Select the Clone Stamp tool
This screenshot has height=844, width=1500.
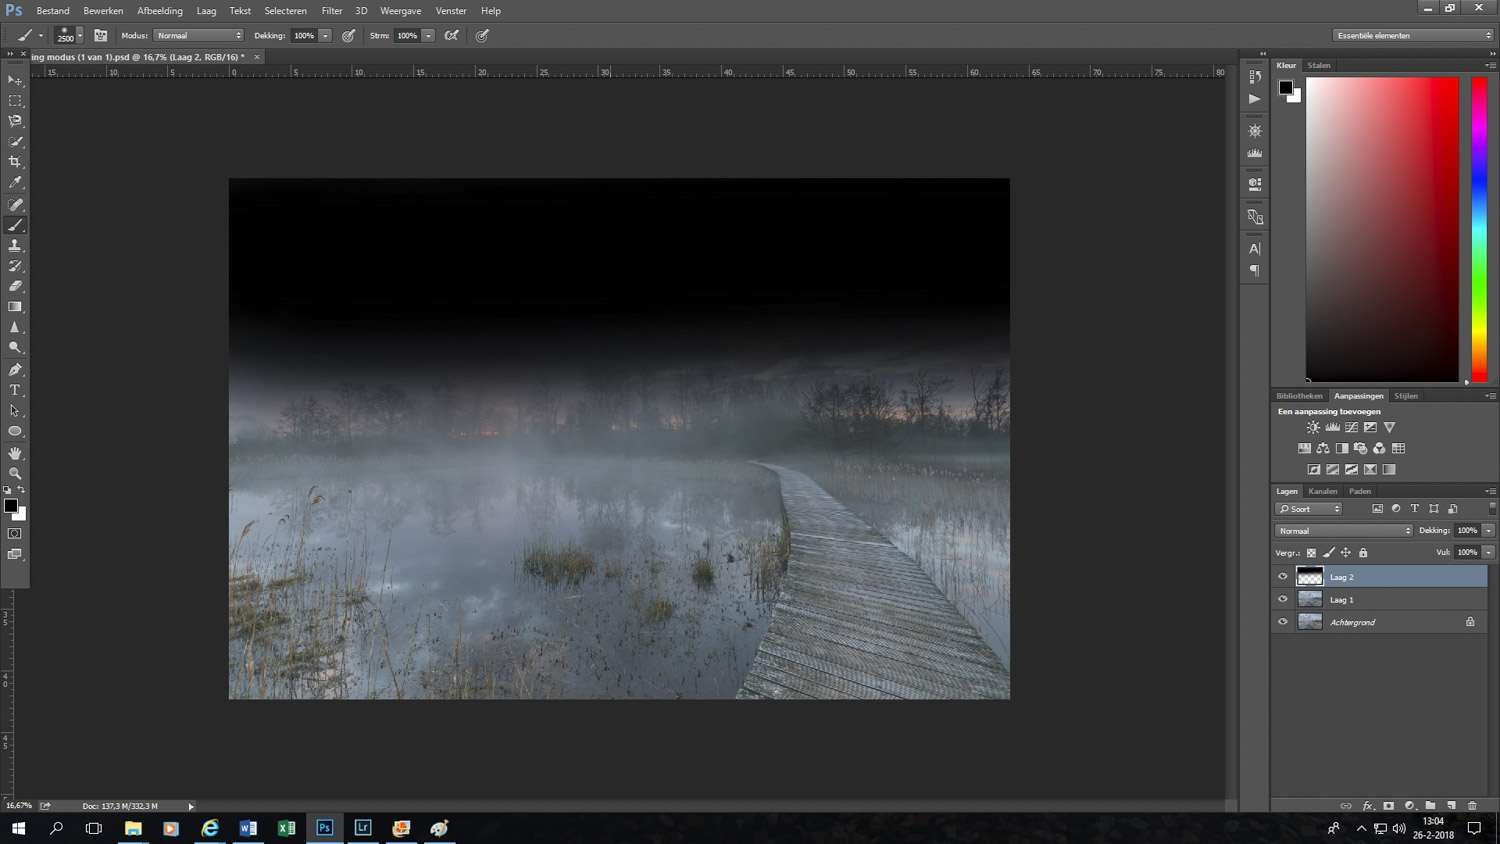(x=15, y=245)
